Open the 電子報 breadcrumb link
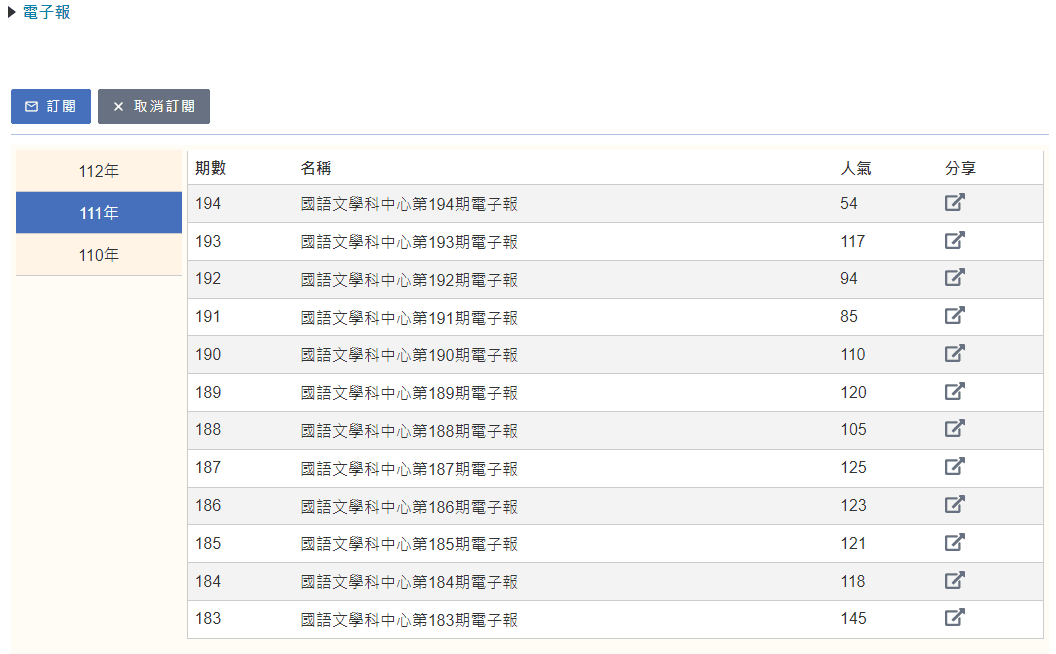The height and width of the screenshot is (654, 1056). pos(46,12)
